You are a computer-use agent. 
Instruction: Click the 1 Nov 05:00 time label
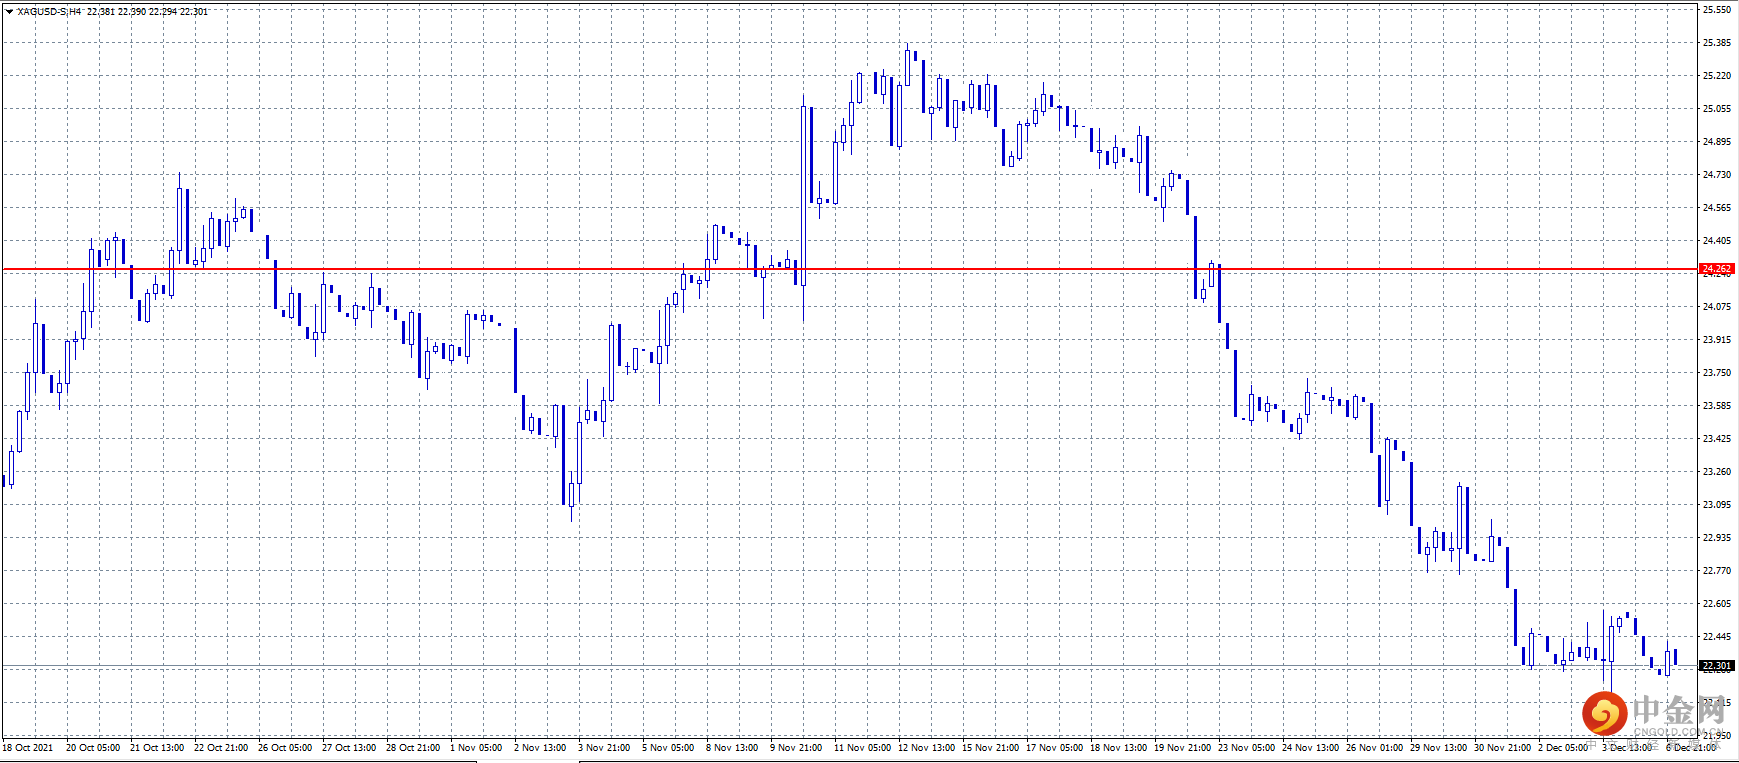point(476,748)
